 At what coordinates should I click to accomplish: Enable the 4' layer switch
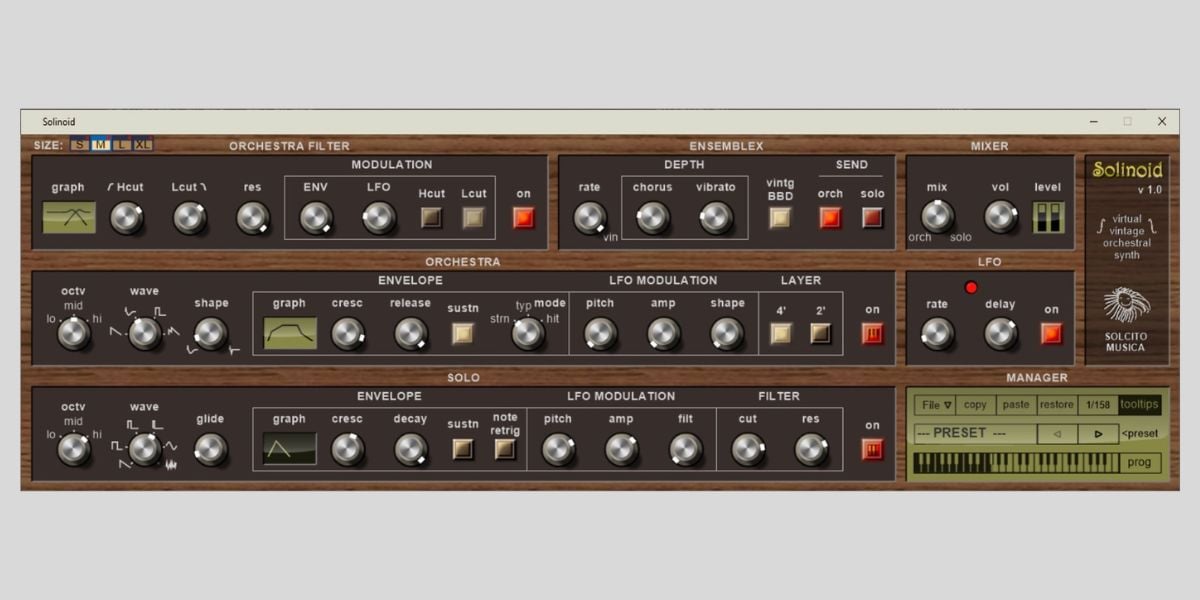[x=780, y=333]
